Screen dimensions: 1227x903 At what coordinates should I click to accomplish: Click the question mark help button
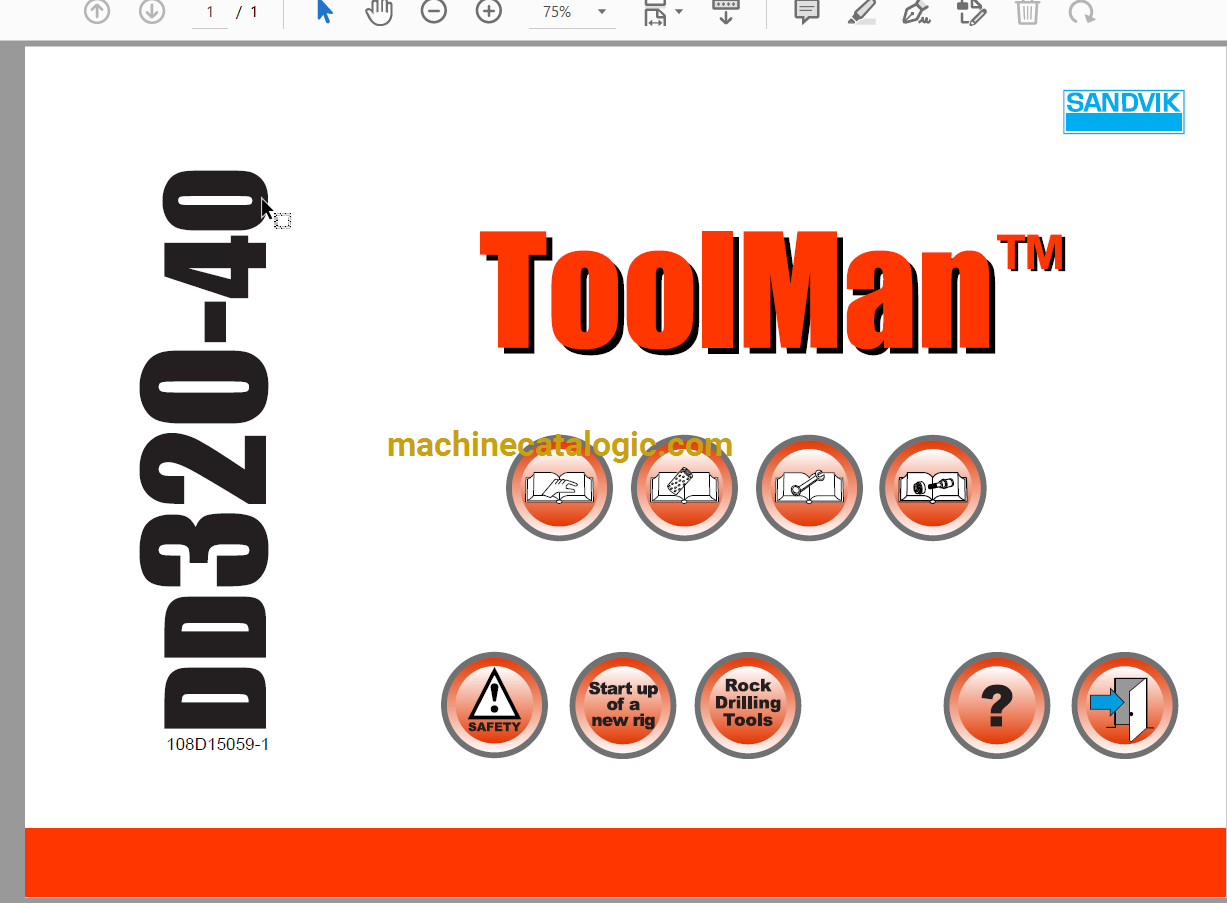tap(996, 705)
